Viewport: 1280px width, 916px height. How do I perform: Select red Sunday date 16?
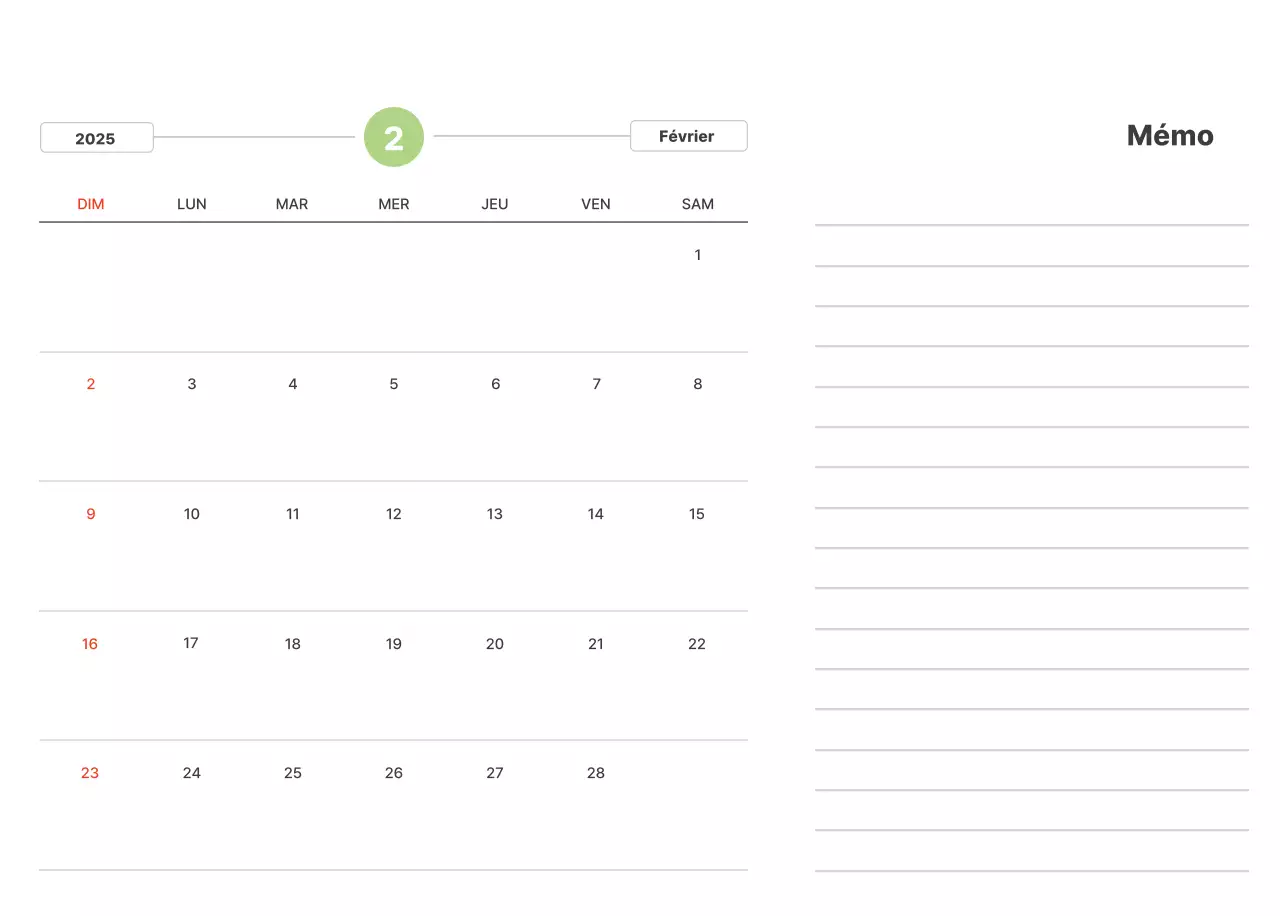point(90,644)
